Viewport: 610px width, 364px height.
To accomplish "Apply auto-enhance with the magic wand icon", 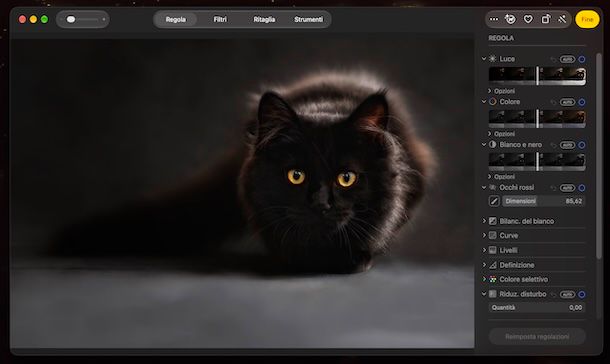I will click(562, 19).
